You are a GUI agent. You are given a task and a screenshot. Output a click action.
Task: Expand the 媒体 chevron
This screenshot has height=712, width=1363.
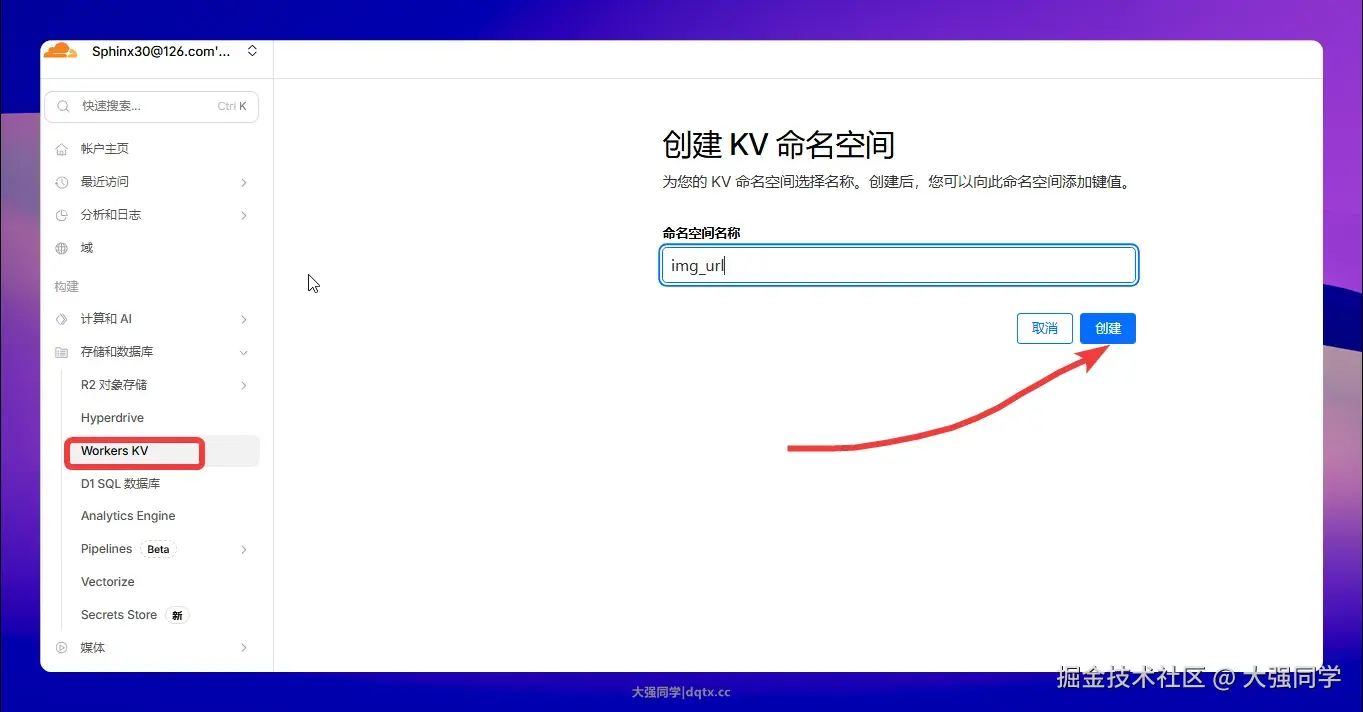(244, 648)
